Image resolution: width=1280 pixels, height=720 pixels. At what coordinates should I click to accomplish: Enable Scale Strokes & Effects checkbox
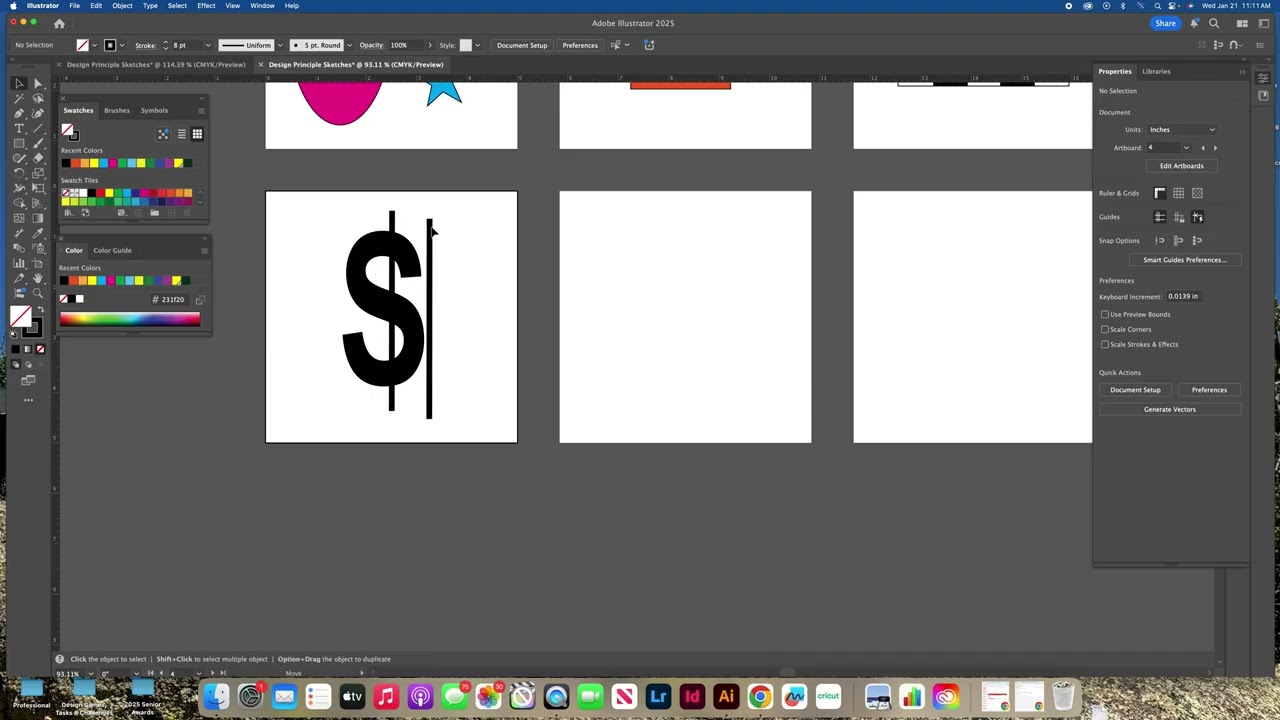[1105, 344]
